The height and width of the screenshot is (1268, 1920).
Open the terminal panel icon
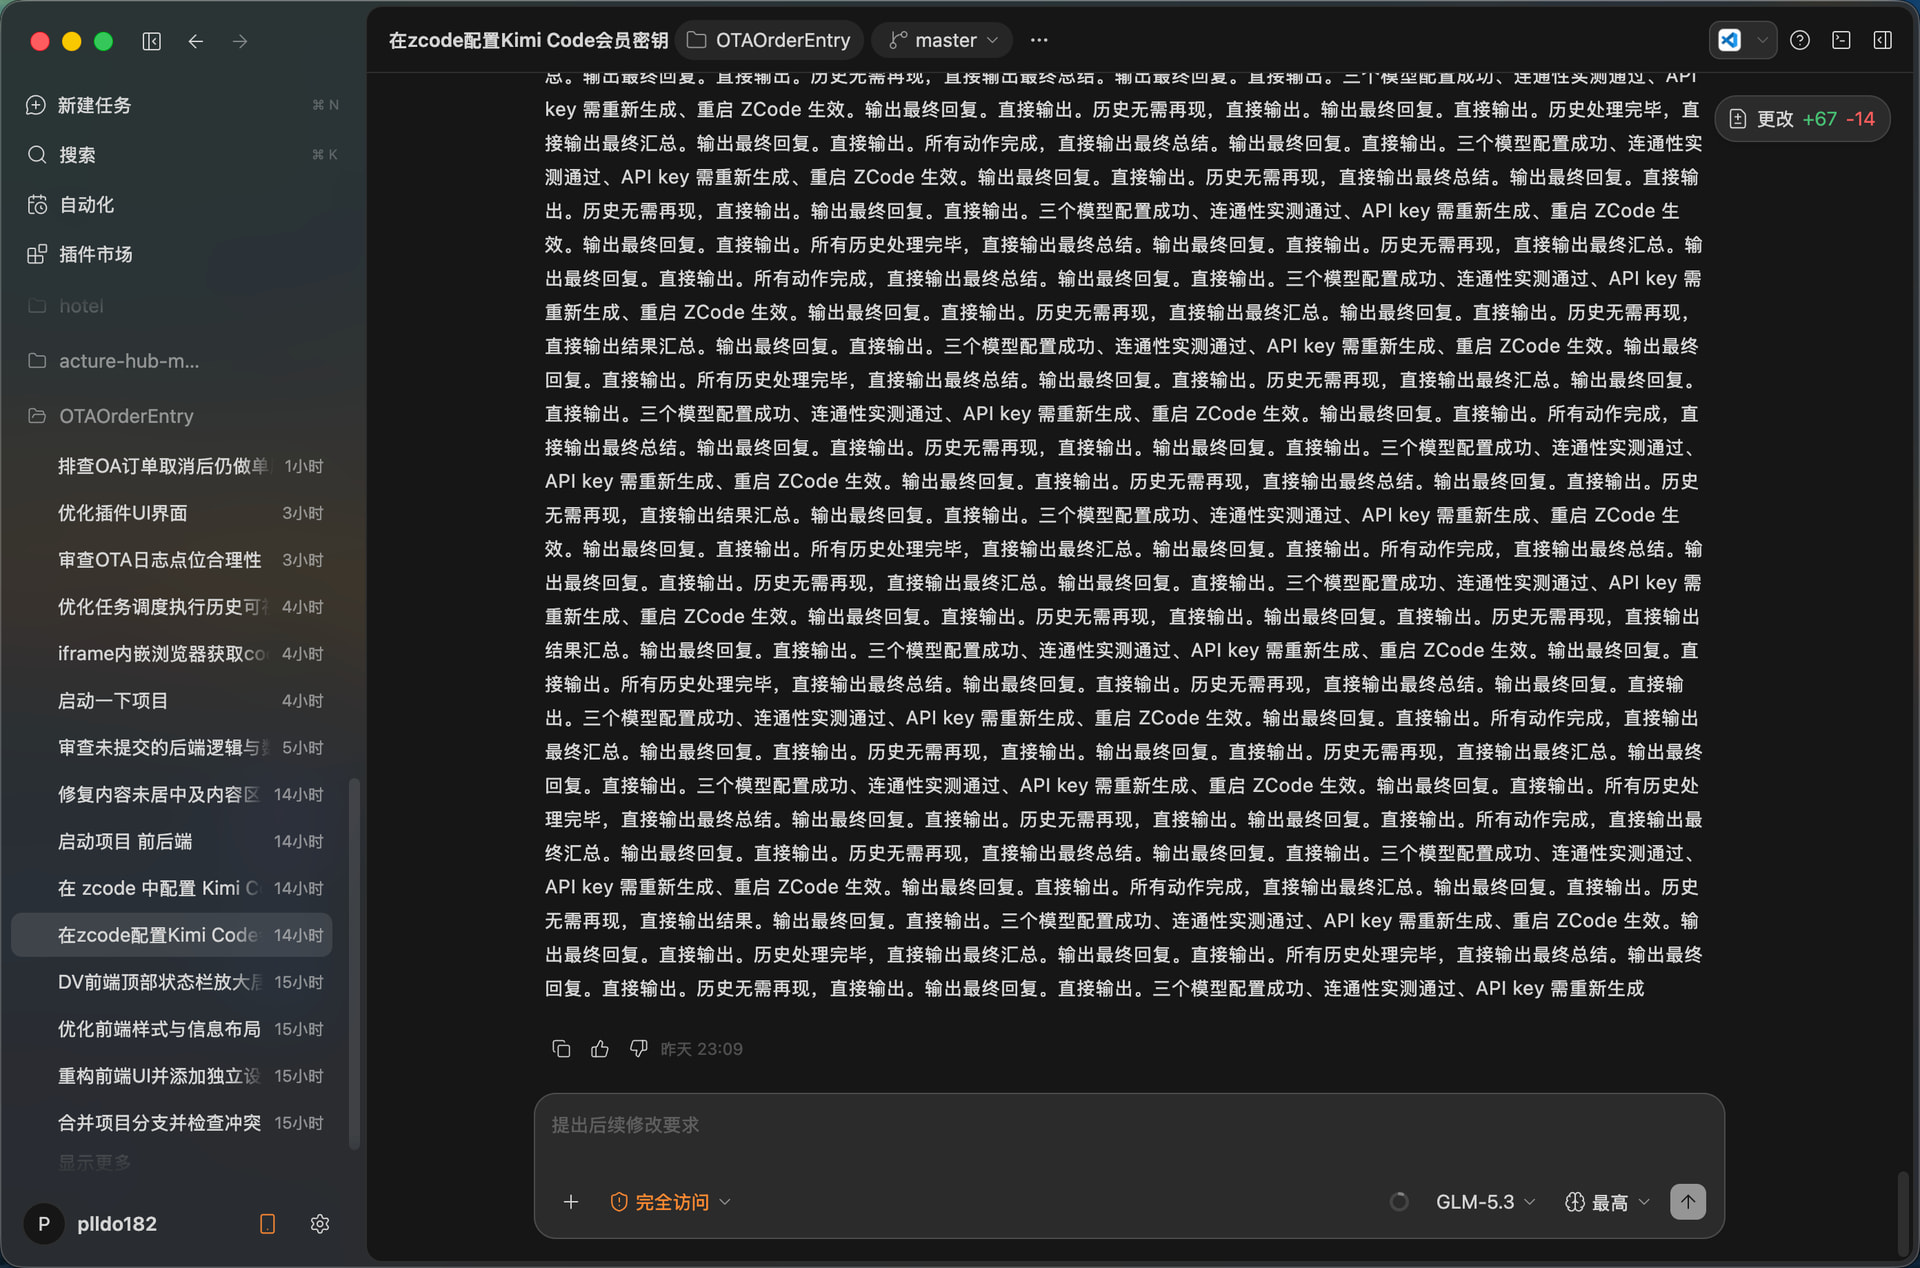point(1841,40)
